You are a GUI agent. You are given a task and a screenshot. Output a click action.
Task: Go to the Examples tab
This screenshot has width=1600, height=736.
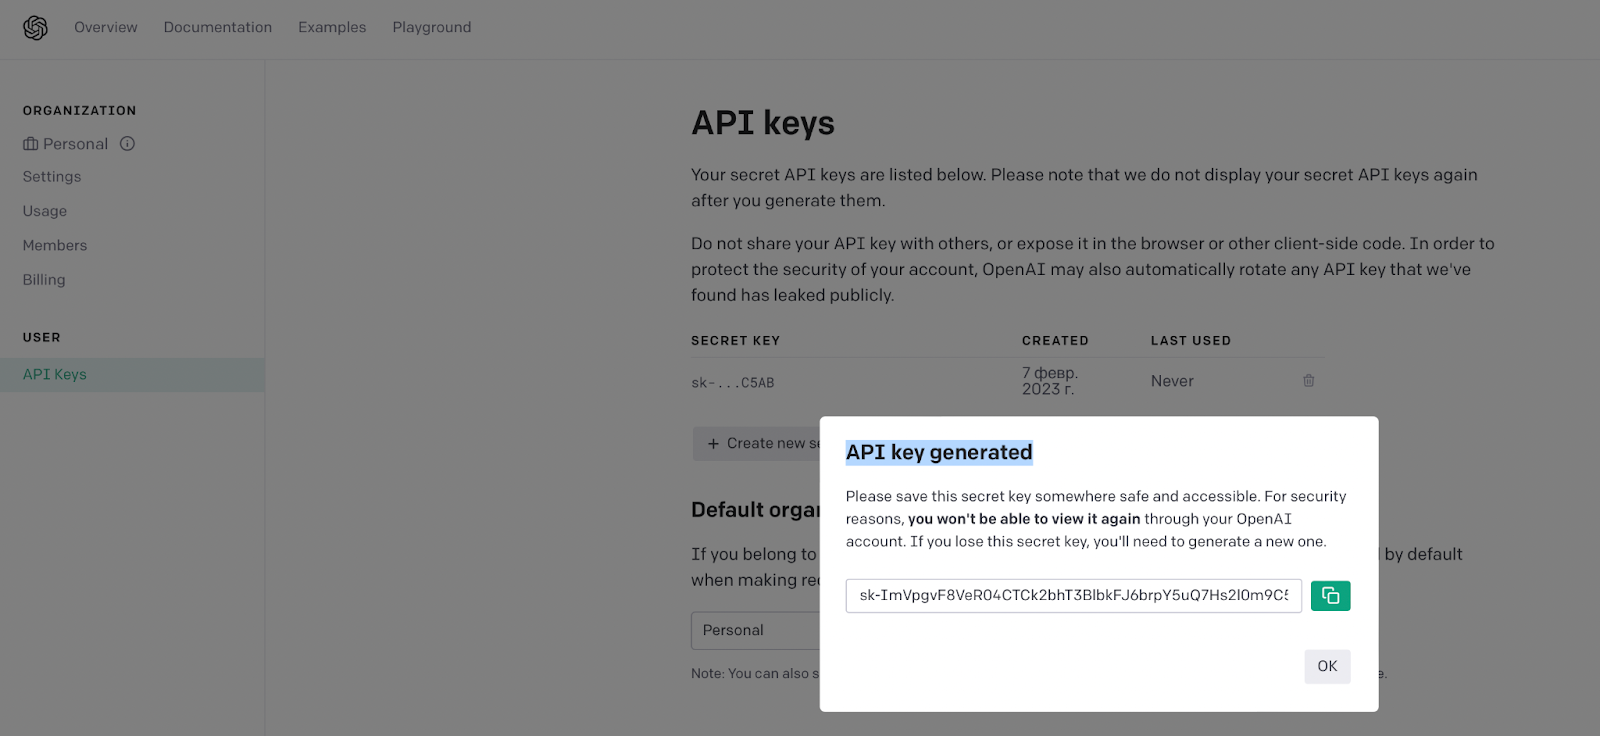point(332,27)
